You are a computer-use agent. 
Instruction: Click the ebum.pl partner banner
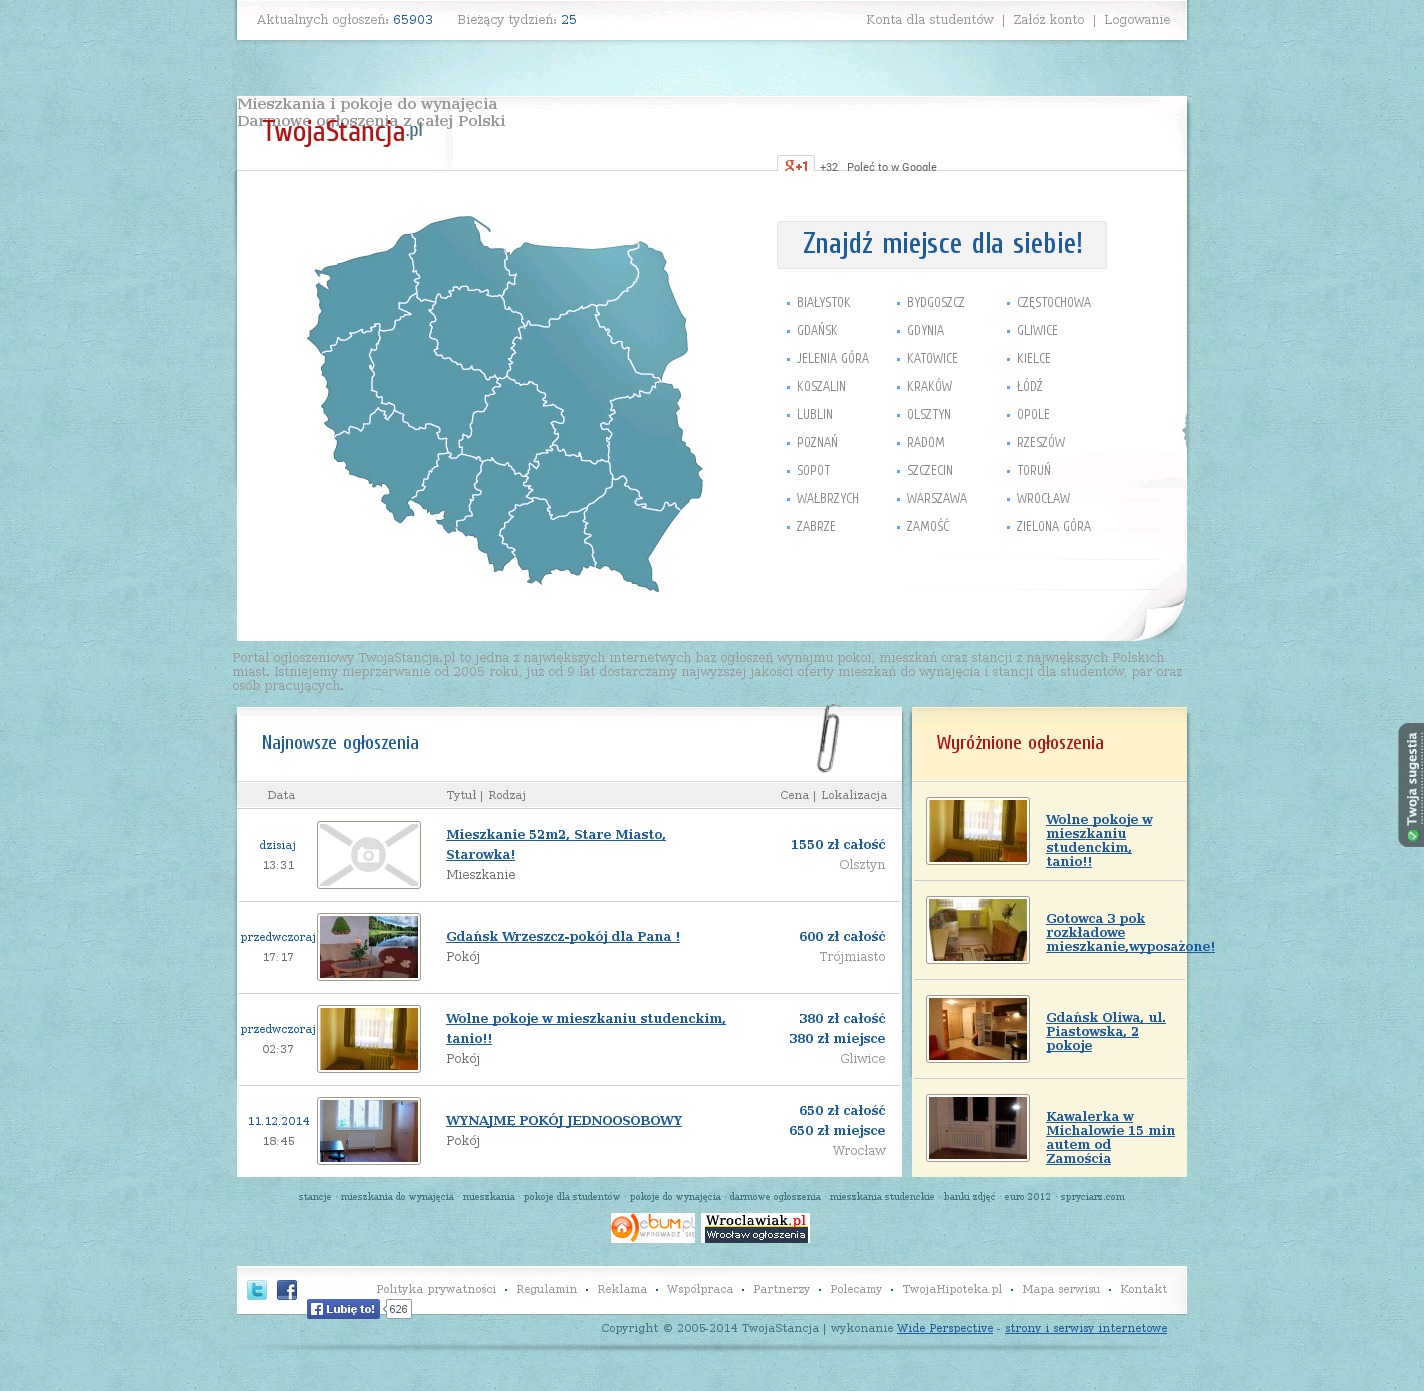[653, 1228]
